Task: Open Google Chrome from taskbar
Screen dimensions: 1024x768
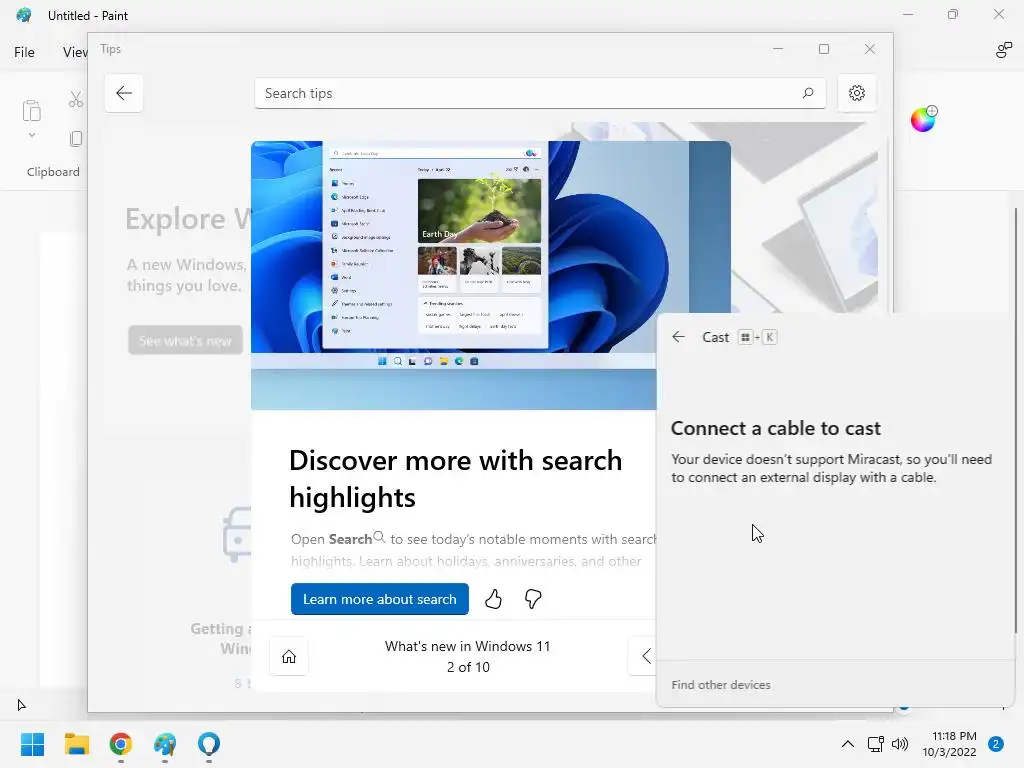Action: 121,744
